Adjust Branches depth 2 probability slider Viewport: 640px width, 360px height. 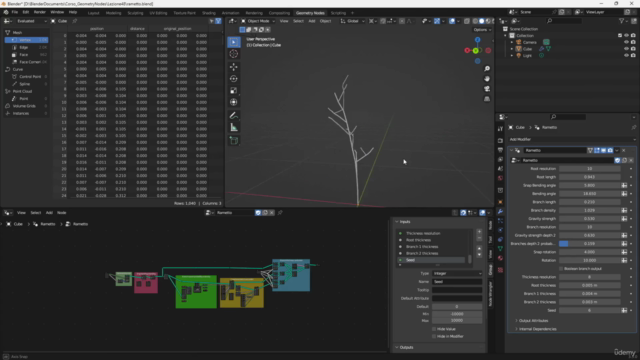click(x=589, y=244)
